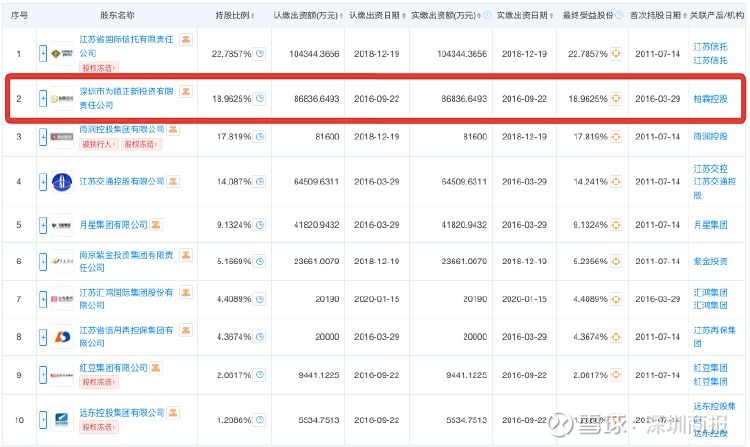
Task: Click 被执行人 tag under 雨润控股集团
Action: 99,144
